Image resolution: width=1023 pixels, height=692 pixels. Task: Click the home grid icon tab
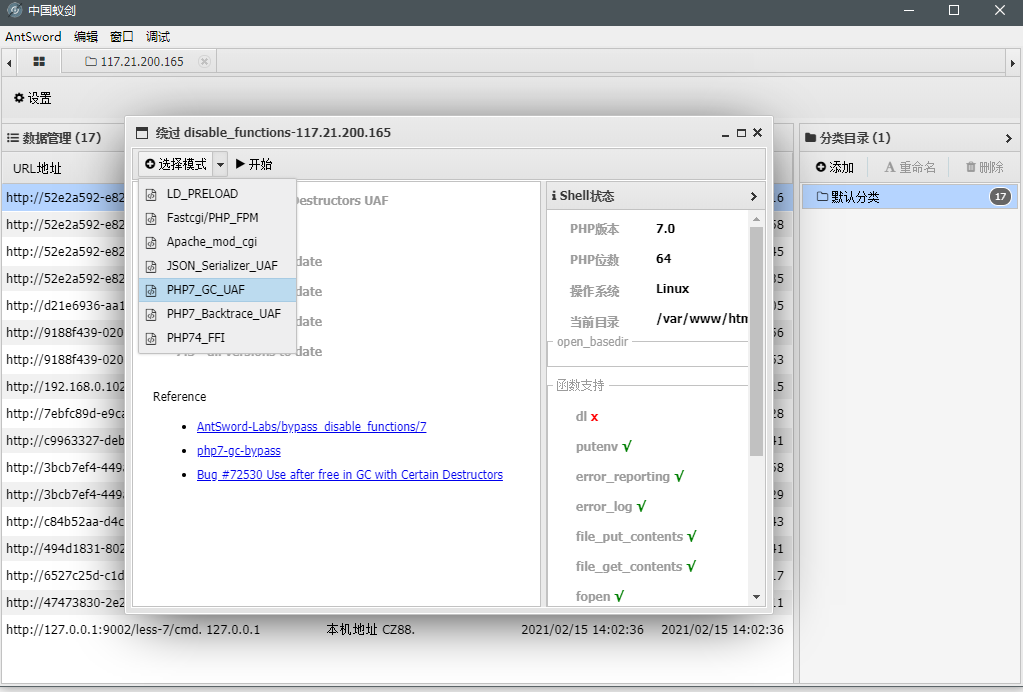[39, 62]
